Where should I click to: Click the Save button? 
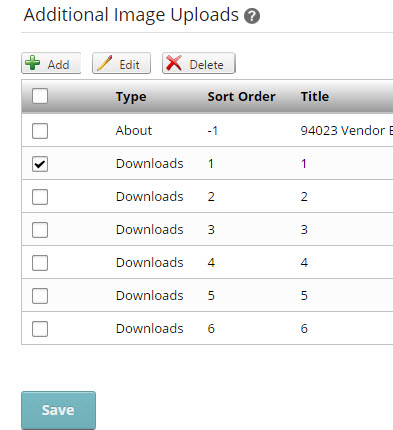click(x=58, y=410)
